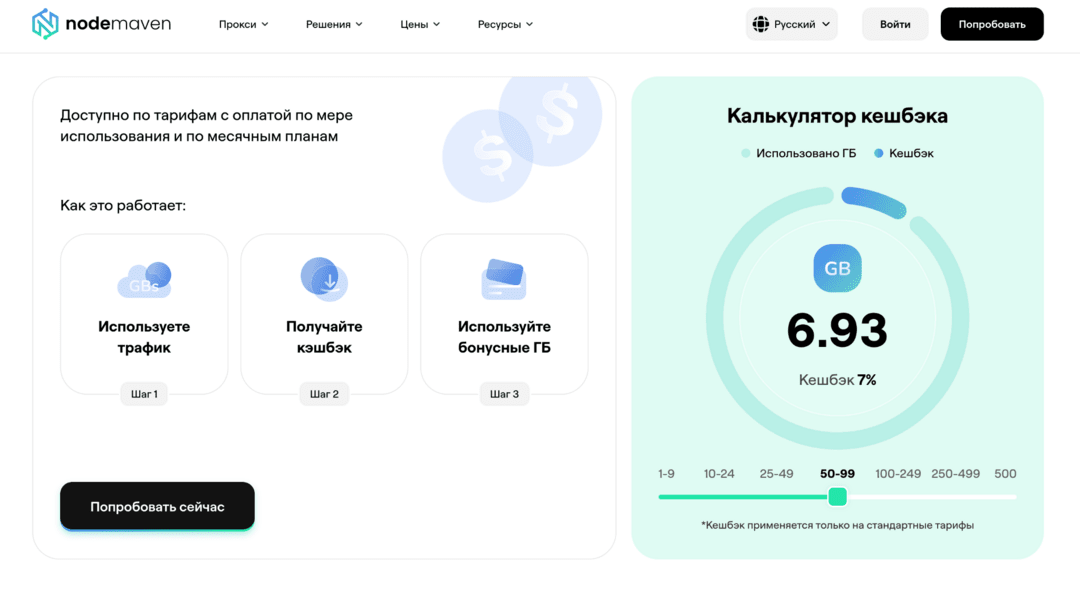Viewport: 1080px width, 590px height.
Task: Click the Кешбэк 7% text
Action: tap(837, 379)
